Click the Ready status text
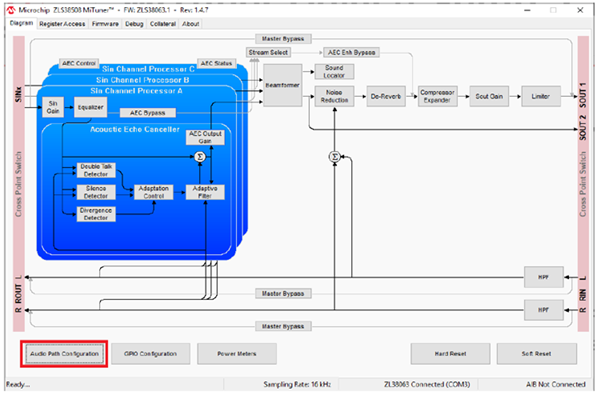 (18, 384)
